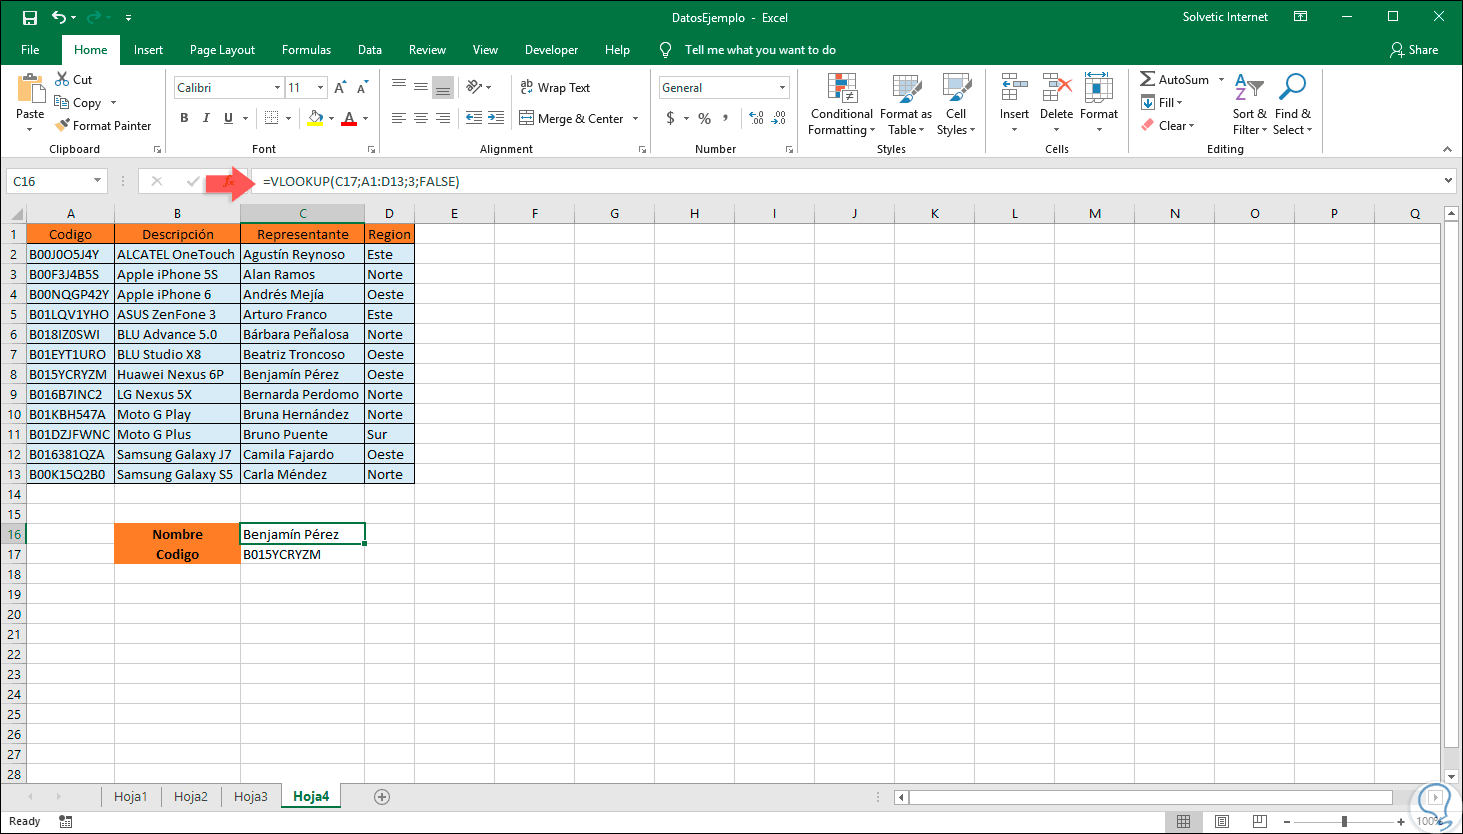Toggle middle vertical alignment
Image resolution: width=1463 pixels, height=834 pixels.
(421, 88)
